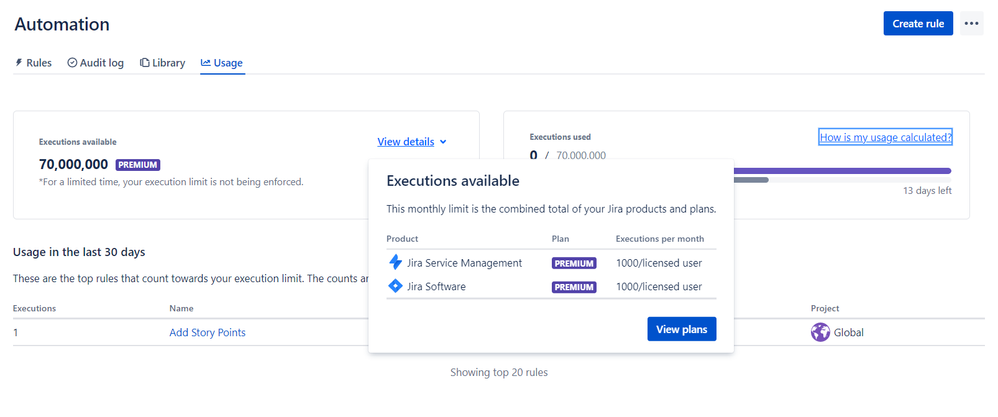This screenshot has height=417, width=998.
Task: Click the Executions column header
Action: [35, 309]
